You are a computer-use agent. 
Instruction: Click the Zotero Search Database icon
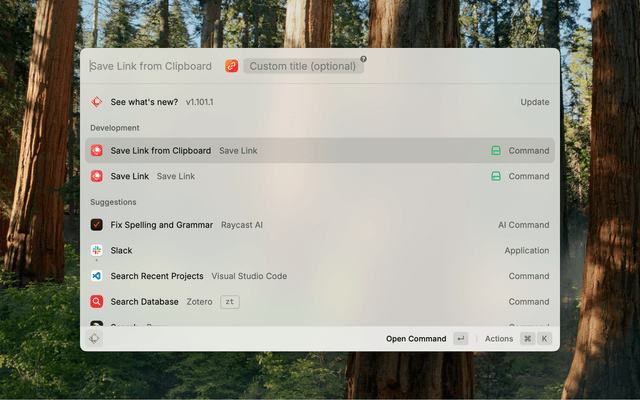(x=97, y=301)
